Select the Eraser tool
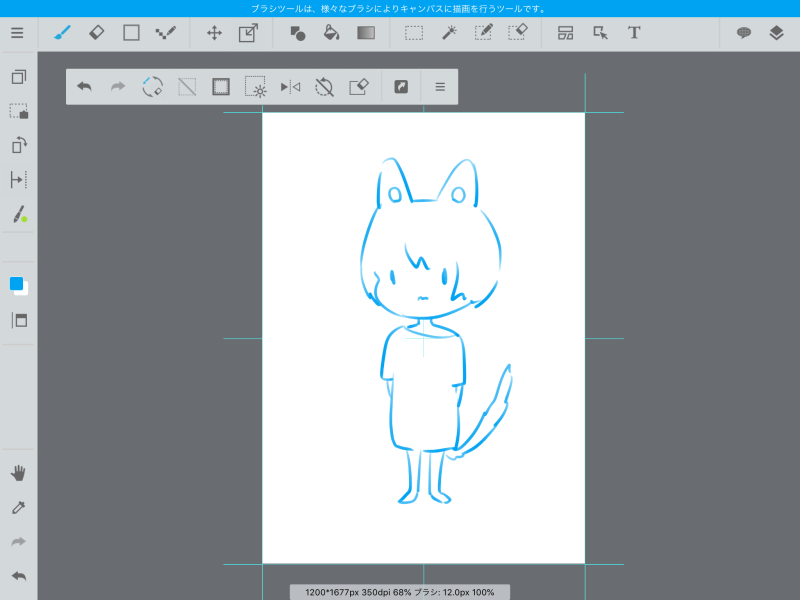Screen dimensions: 800x600 97,33
